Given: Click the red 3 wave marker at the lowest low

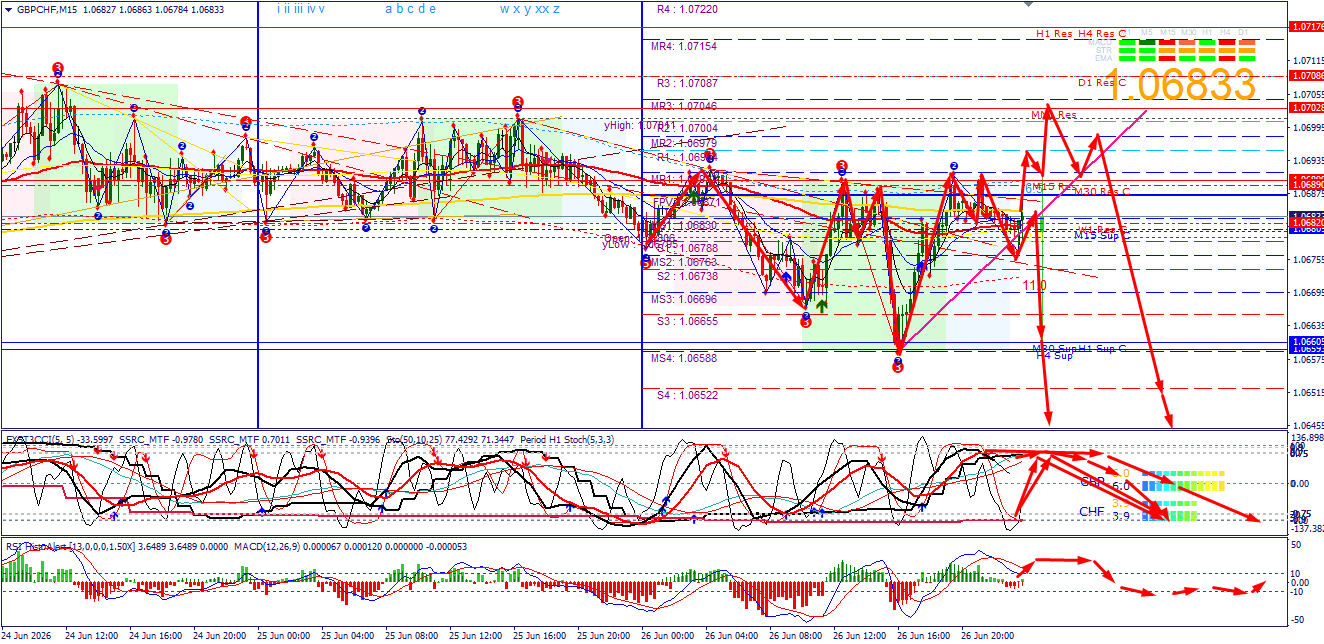Looking at the screenshot, I should pyautogui.click(x=898, y=366).
